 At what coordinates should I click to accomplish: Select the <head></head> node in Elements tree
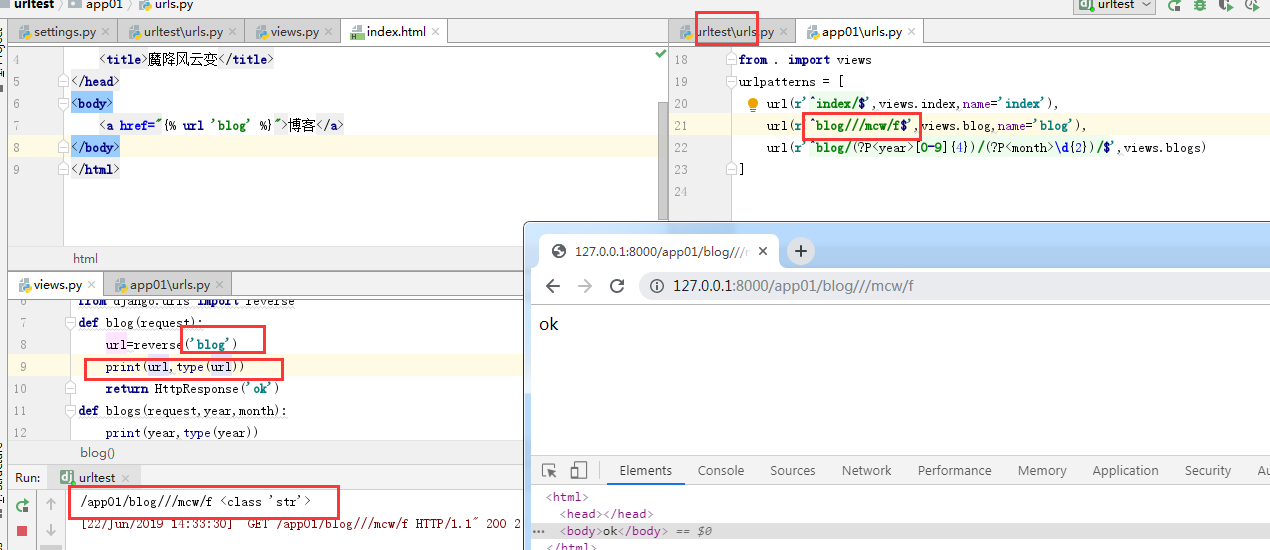coord(605,514)
